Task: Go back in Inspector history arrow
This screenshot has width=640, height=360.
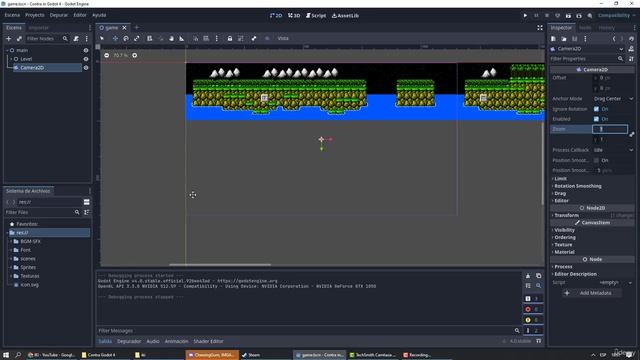Action: (x=614, y=39)
